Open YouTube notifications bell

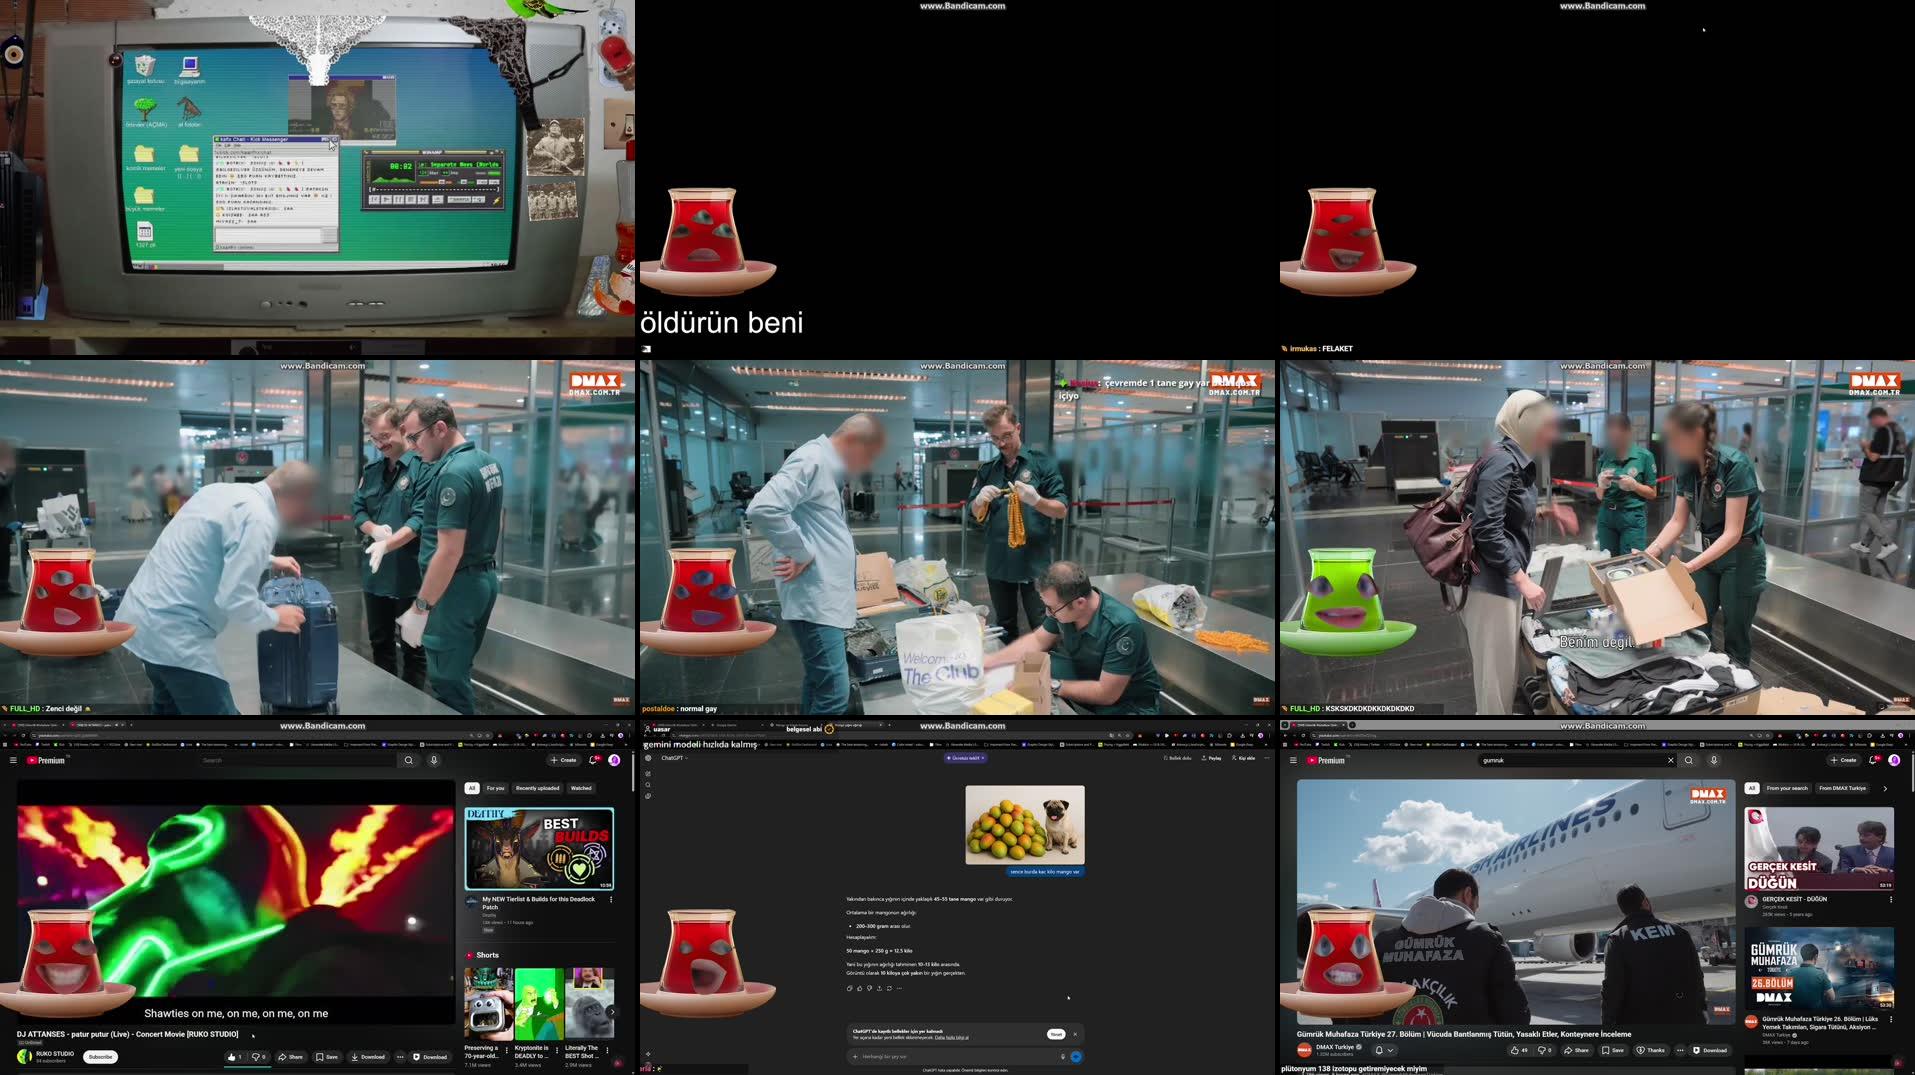point(593,760)
